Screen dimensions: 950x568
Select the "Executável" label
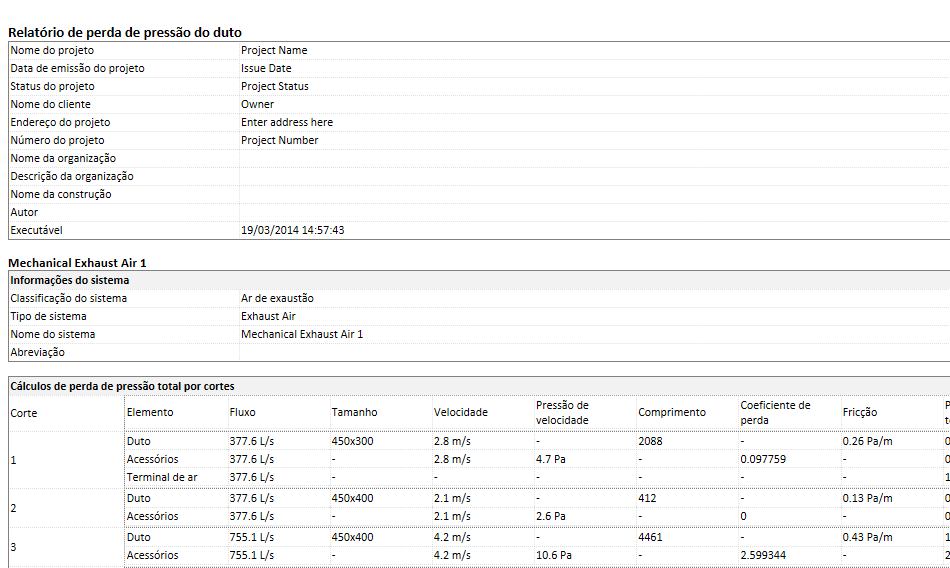36,230
